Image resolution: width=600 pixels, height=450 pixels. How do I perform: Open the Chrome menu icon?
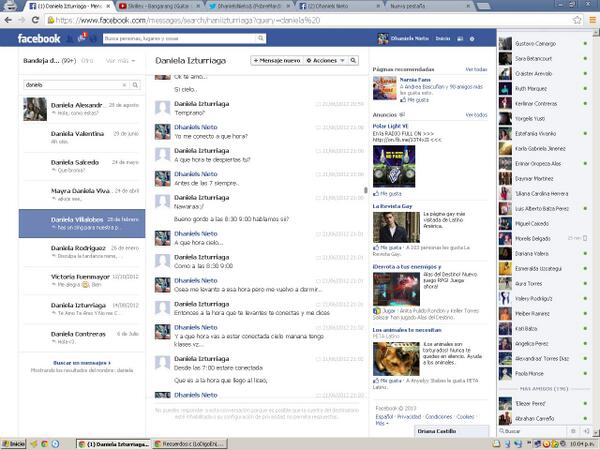592,20
